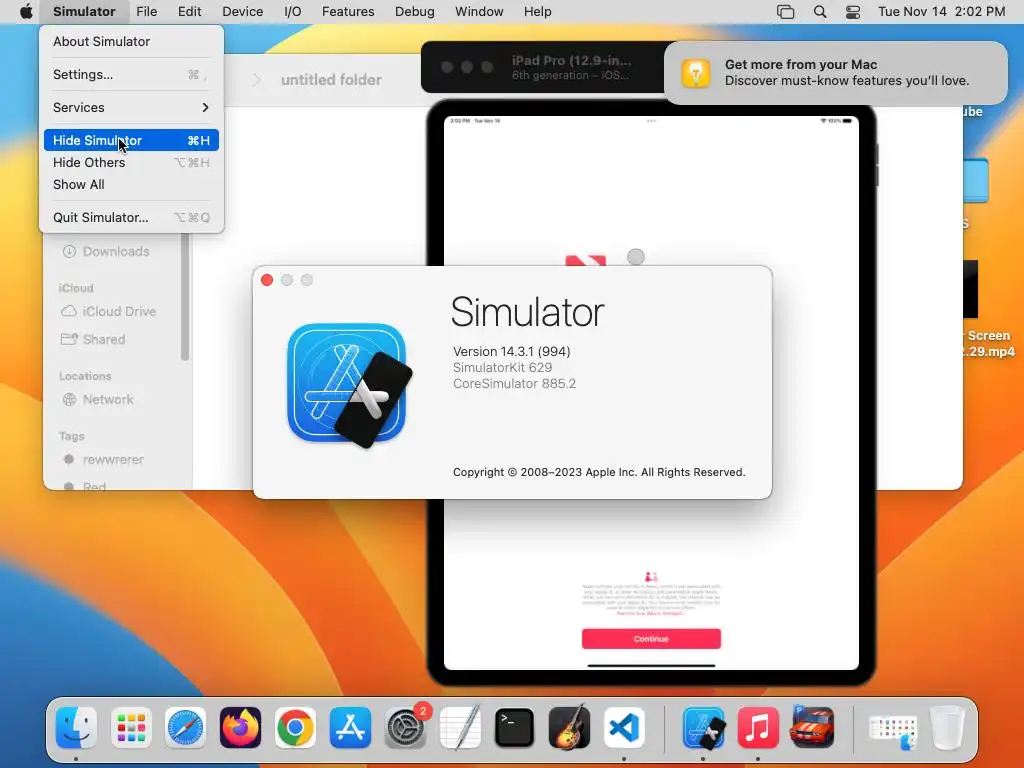Click the Finder sidebar scrollbar
Image resolution: width=1024 pixels, height=768 pixels.
[x=185, y=297]
